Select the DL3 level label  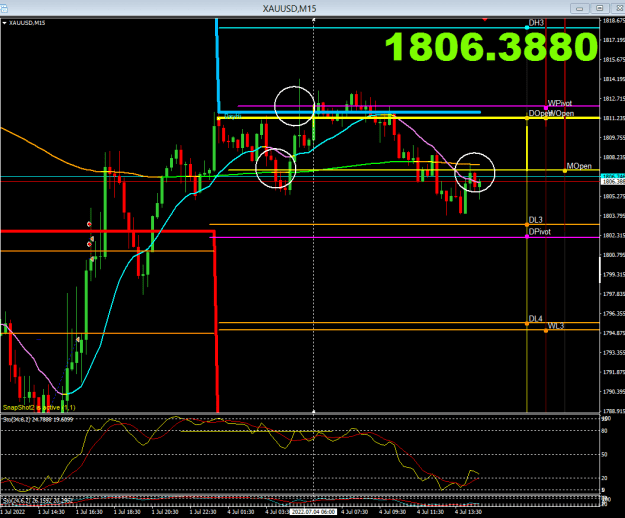[x=536, y=220]
